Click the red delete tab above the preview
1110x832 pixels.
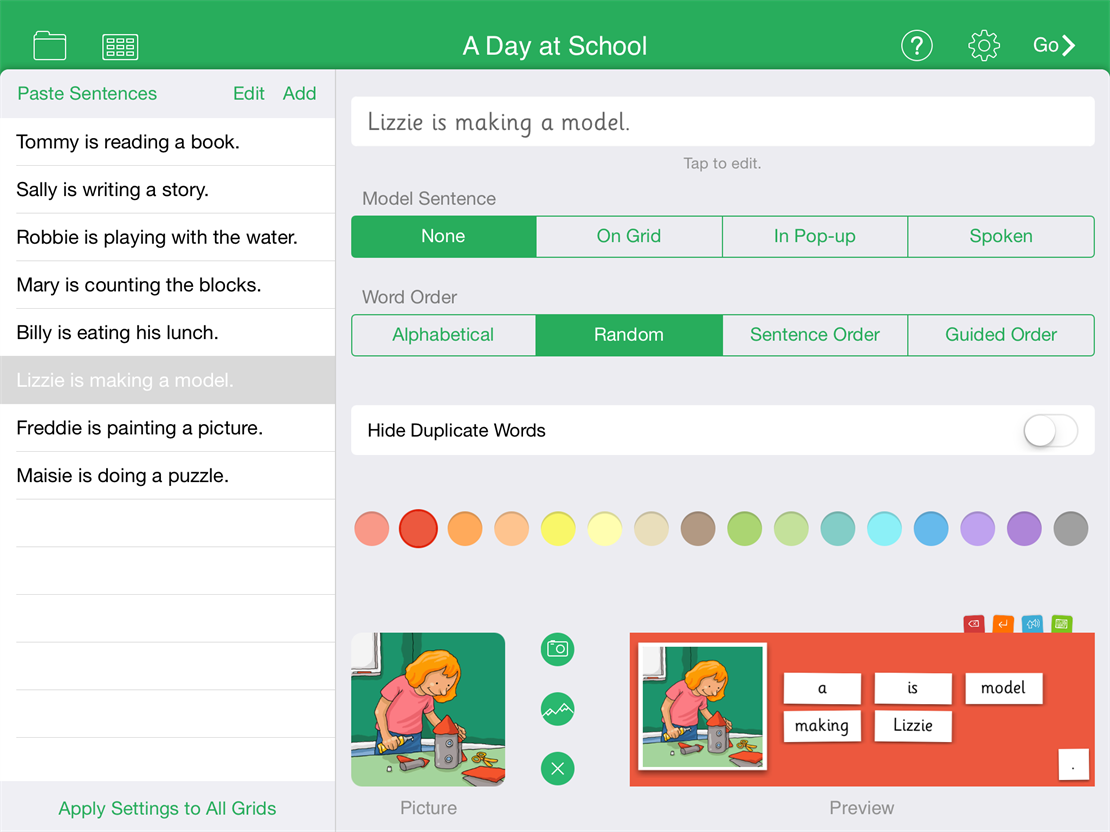click(974, 624)
